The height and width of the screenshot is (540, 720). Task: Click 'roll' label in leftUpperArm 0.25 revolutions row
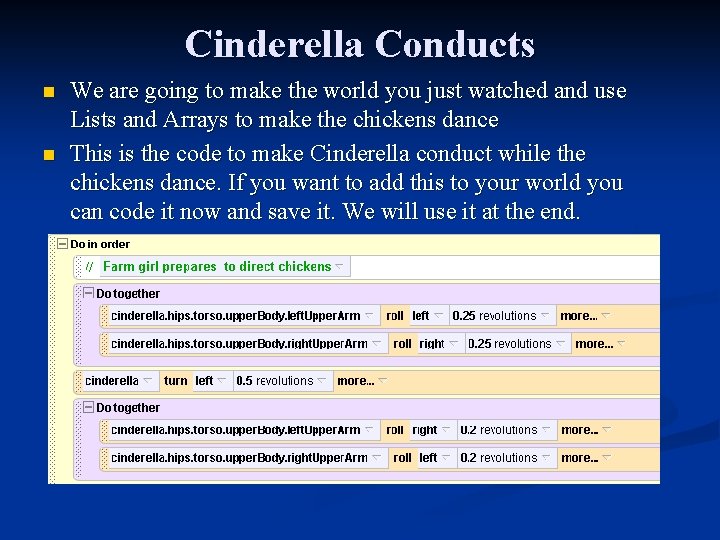pos(394,316)
